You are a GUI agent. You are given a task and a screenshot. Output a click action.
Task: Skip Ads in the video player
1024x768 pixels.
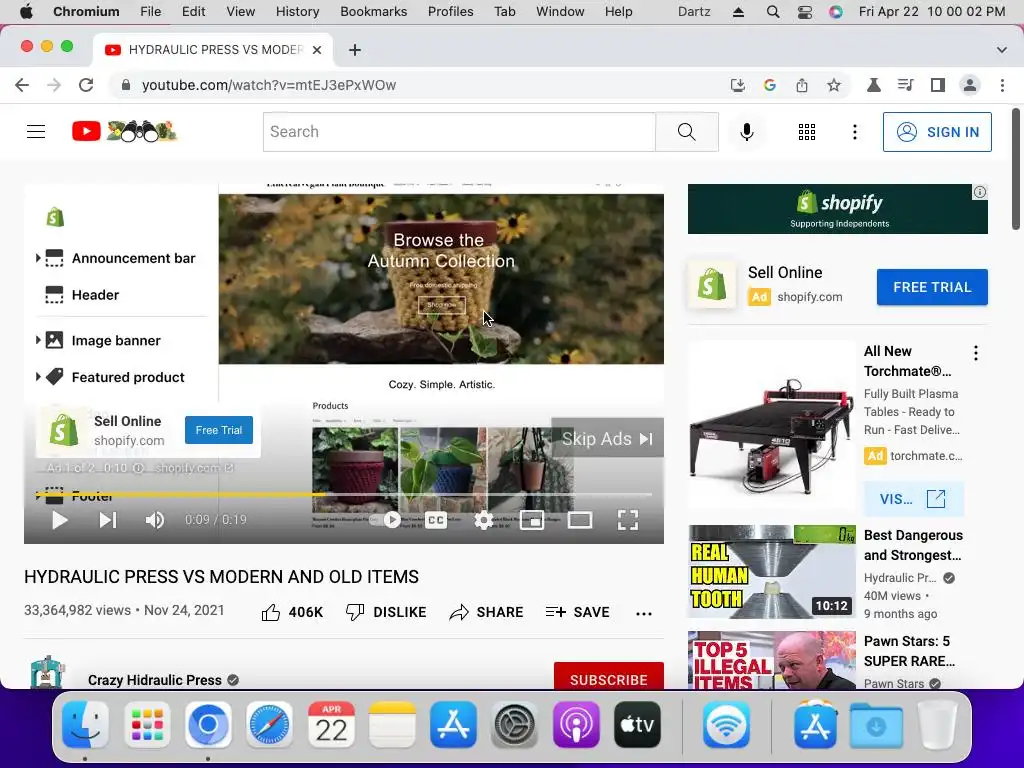tap(607, 438)
